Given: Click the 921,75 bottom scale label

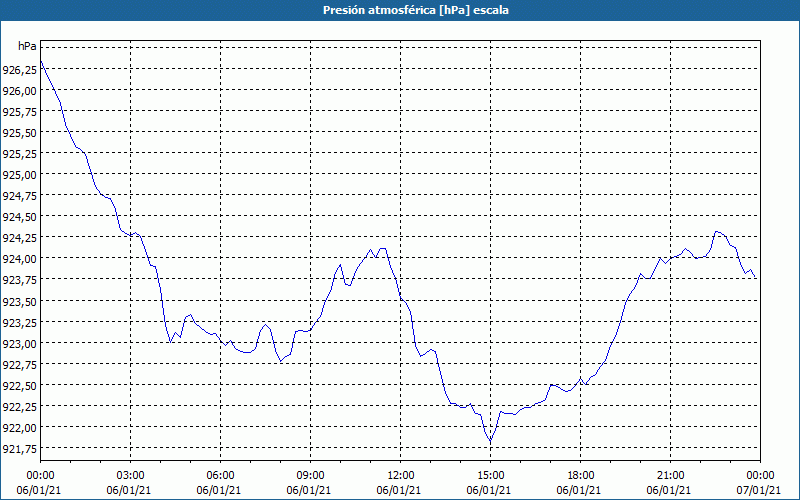Looking at the screenshot, I should [19, 449].
